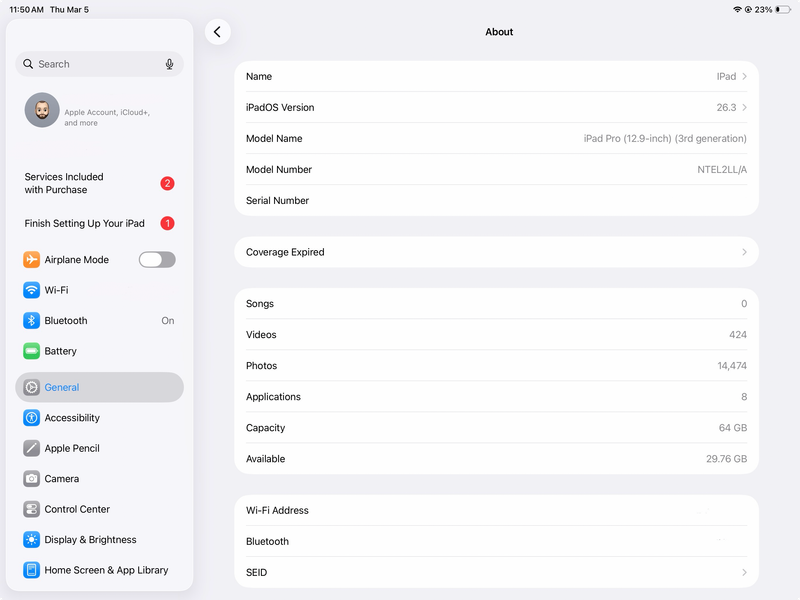Tap the Camera icon
The height and width of the screenshot is (600, 800).
click(x=31, y=479)
